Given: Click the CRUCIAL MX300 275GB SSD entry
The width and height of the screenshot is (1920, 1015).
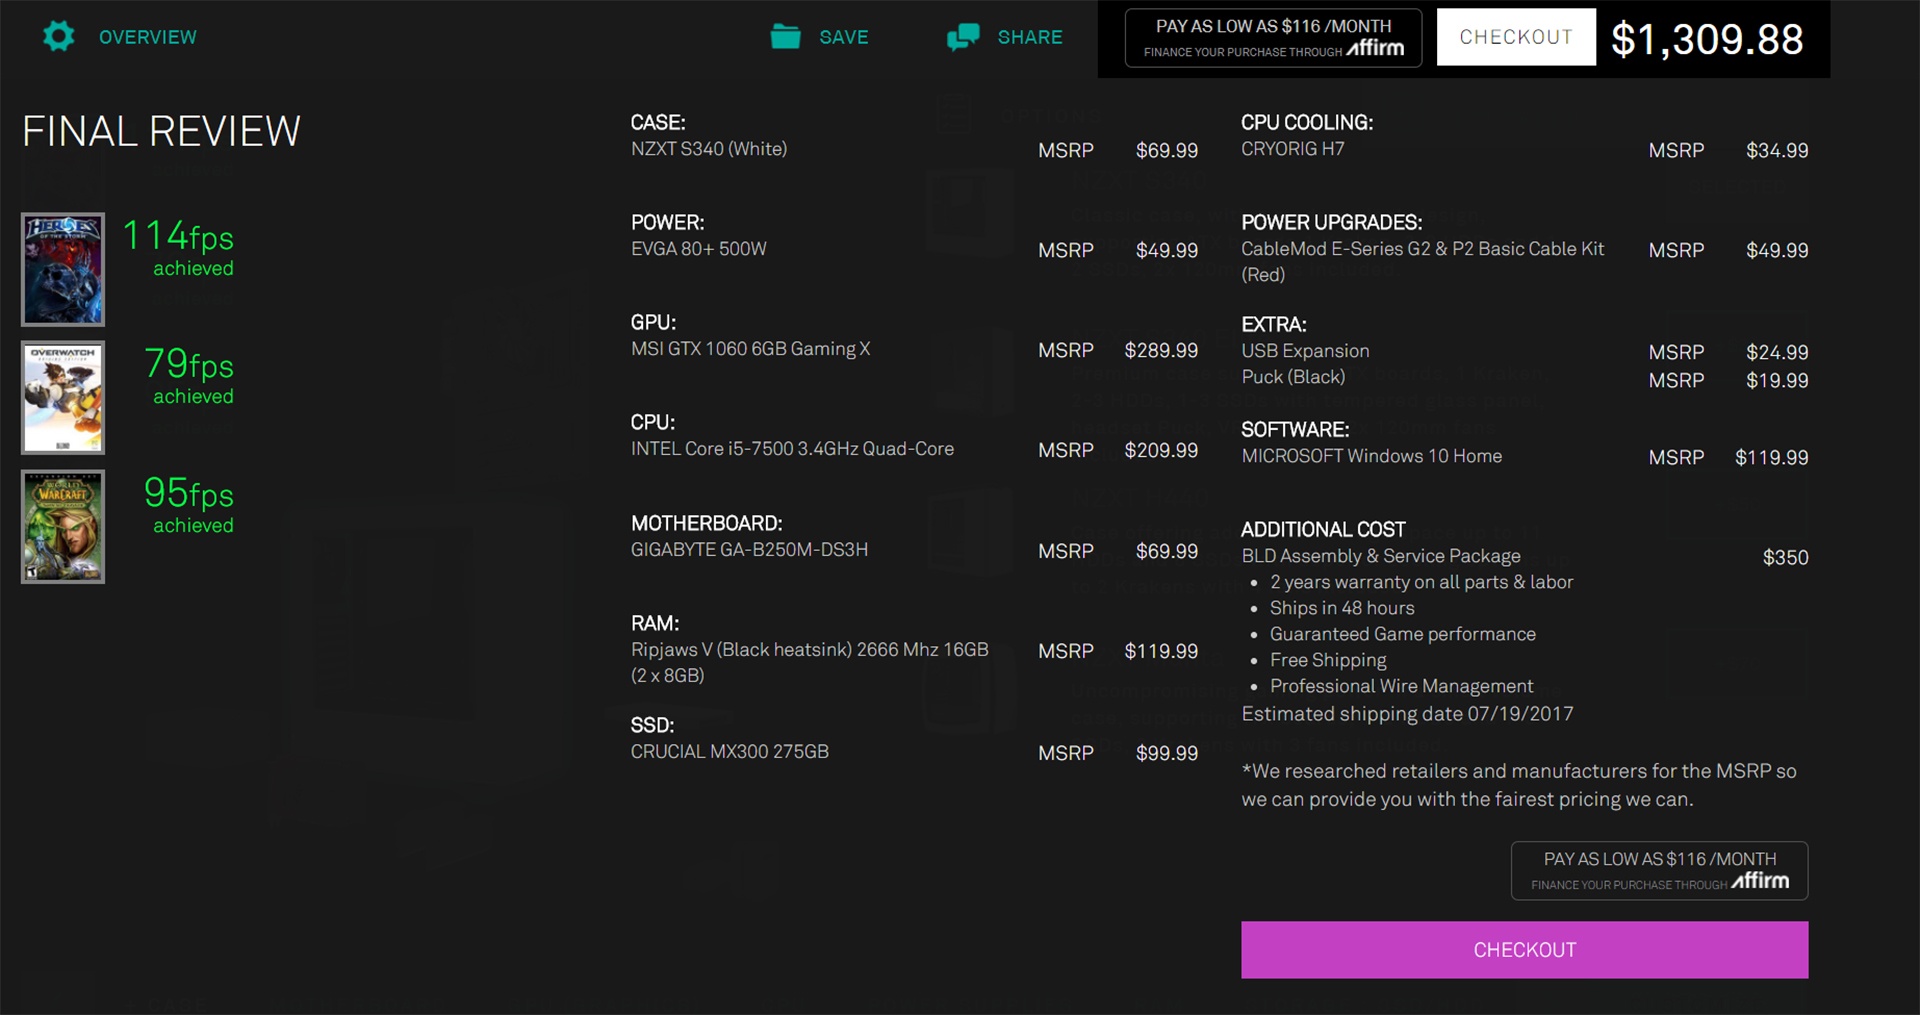Looking at the screenshot, I should click(x=729, y=751).
